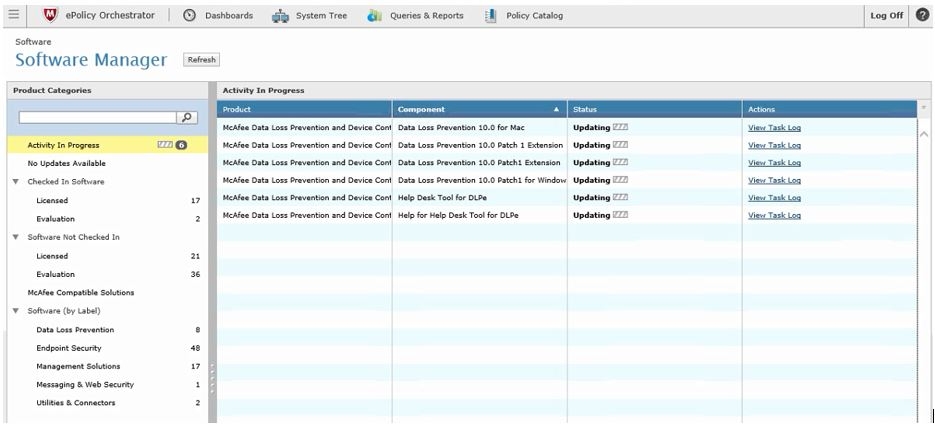This screenshot has width=935, height=426.
Task: Click the search magnifier icon
Action: coord(187,118)
